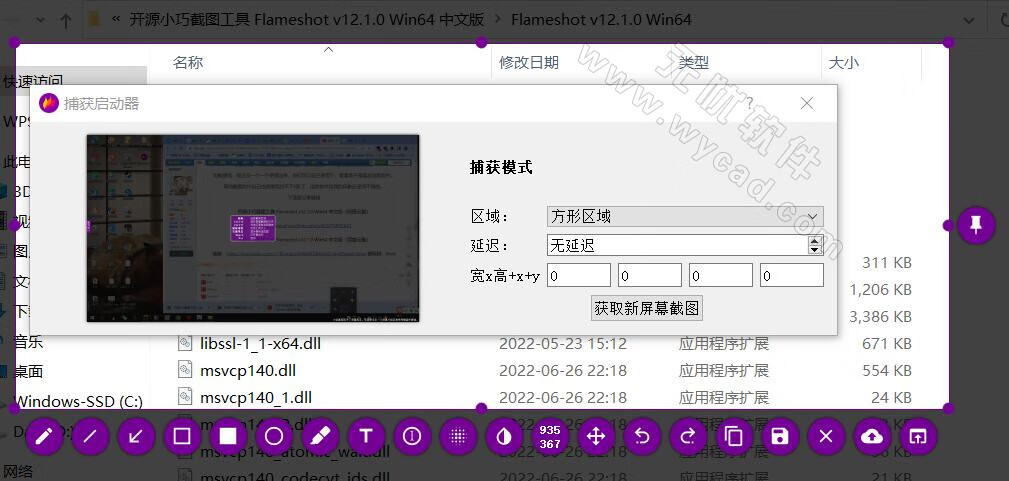Copy the selection to clipboard
This screenshot has height=481, width=1009.
click(734, 436)
